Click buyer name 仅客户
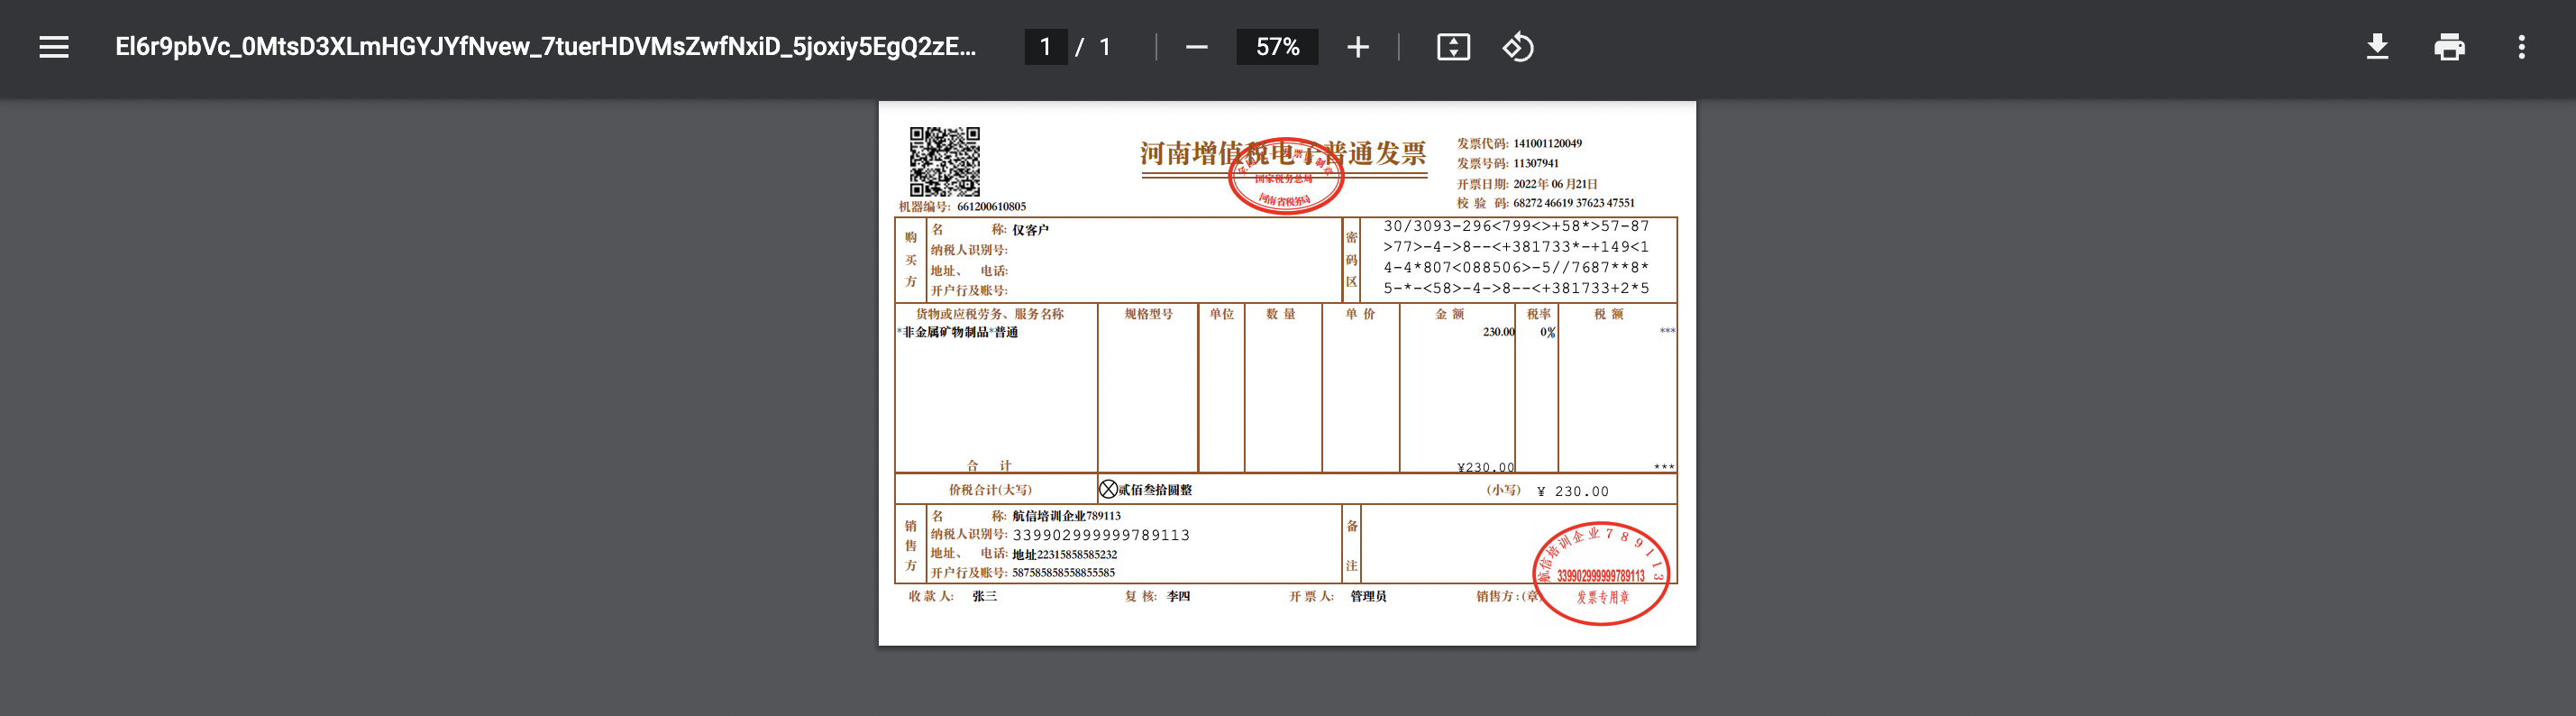Image resolution: width=2576 pixels, height=716 pixels. (1030, 230)
